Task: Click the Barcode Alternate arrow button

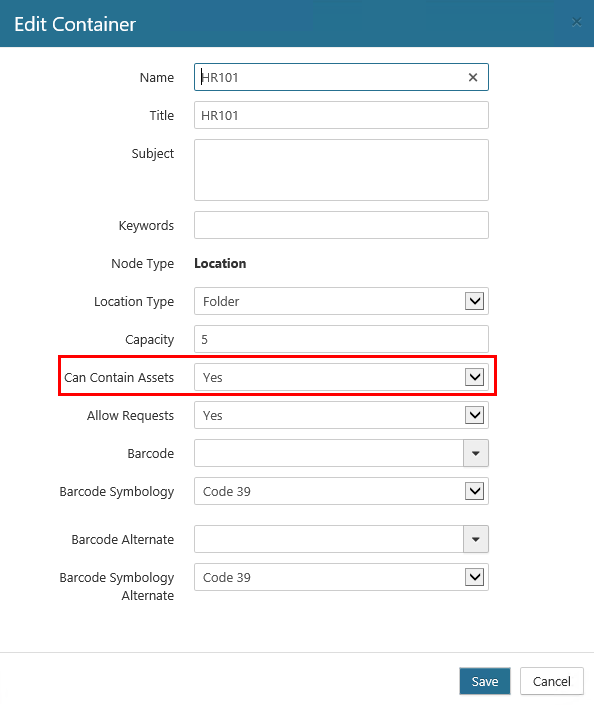Action: tap(476, 539)
